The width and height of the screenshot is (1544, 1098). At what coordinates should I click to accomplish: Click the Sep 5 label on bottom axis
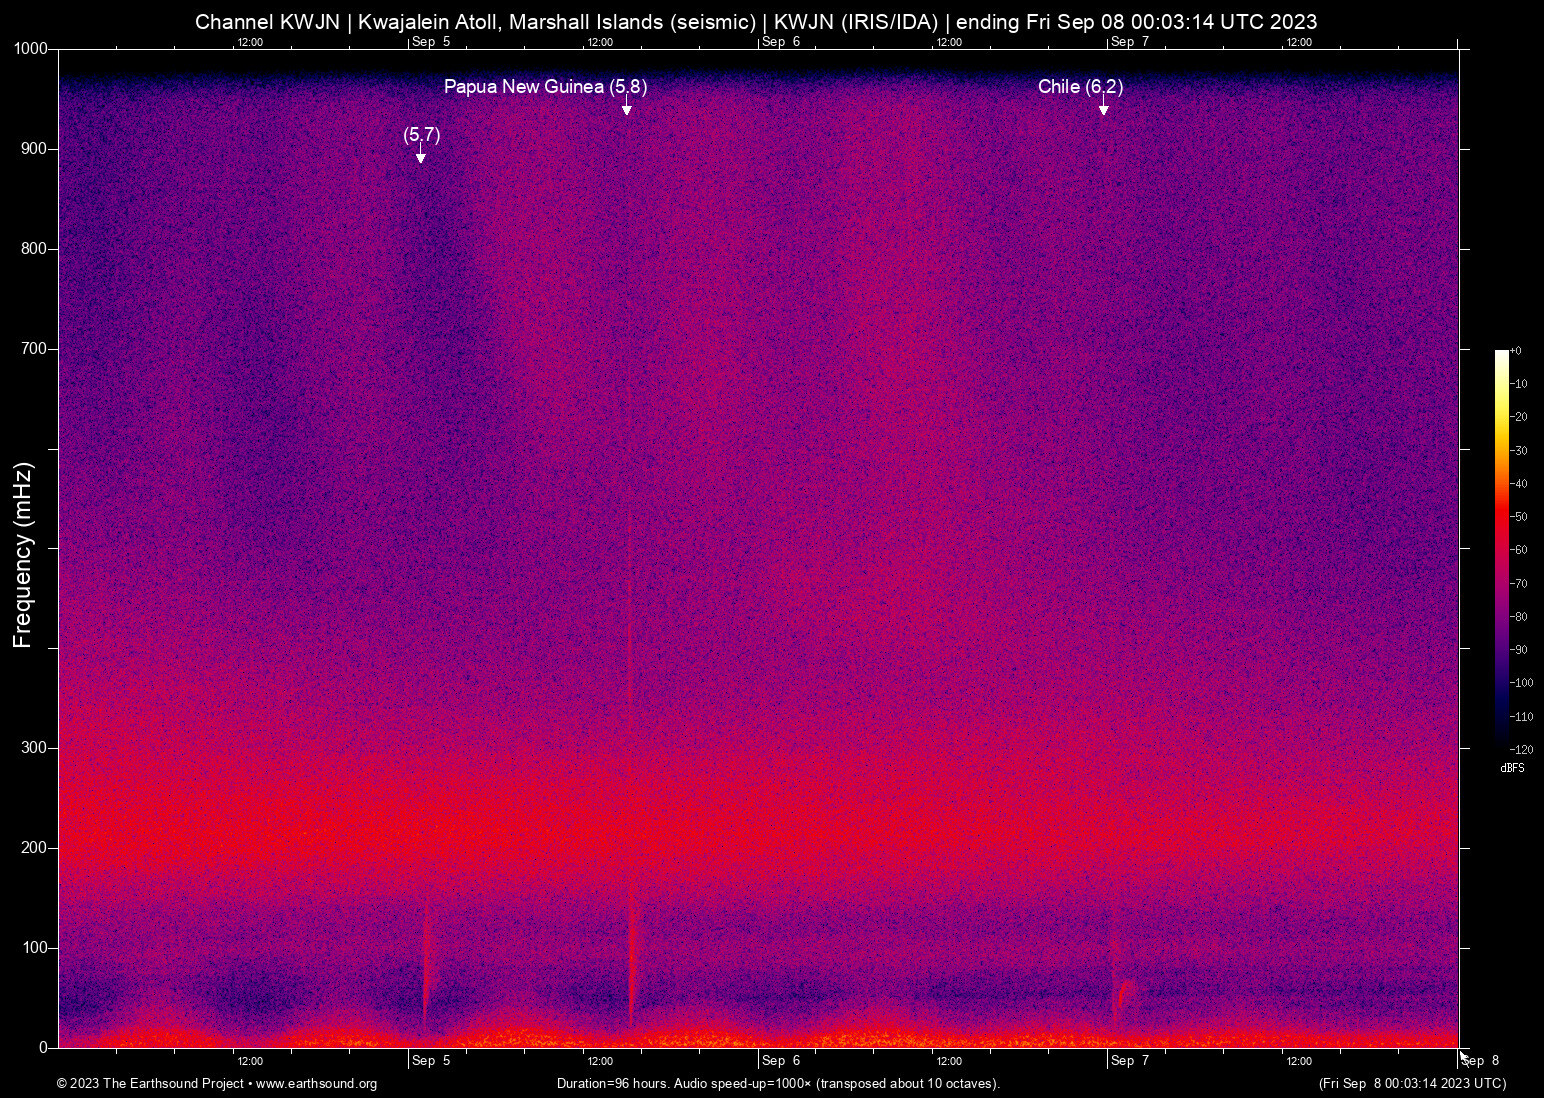pos(430,1061)
